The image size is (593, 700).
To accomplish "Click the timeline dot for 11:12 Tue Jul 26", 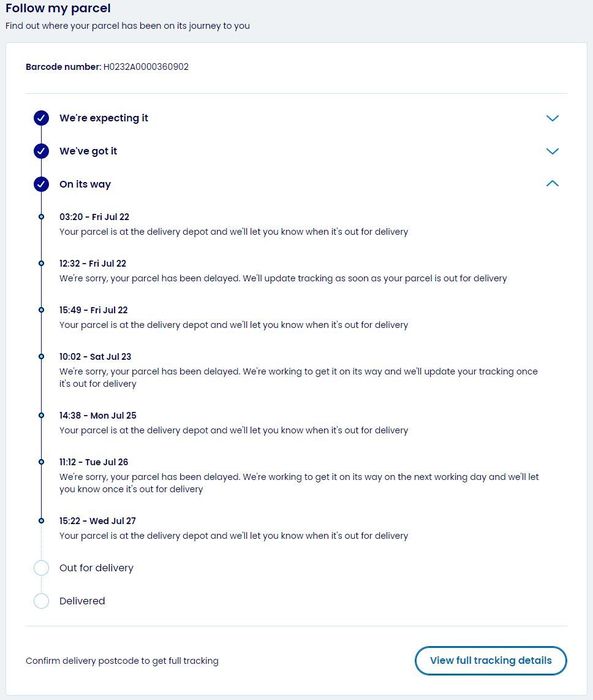I will coord(41,462).
